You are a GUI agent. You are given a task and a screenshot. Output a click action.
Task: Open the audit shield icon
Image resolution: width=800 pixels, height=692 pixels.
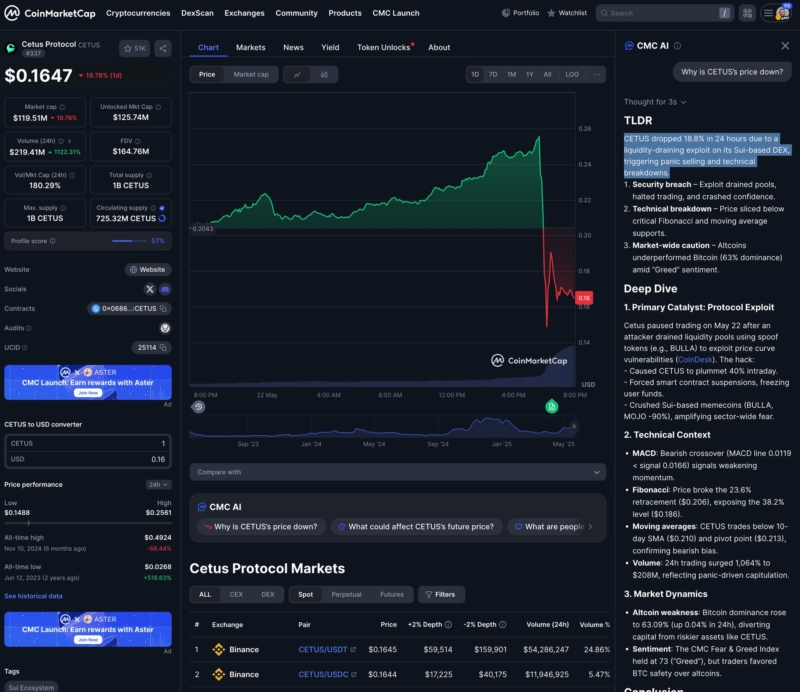(x=165, y=328)
